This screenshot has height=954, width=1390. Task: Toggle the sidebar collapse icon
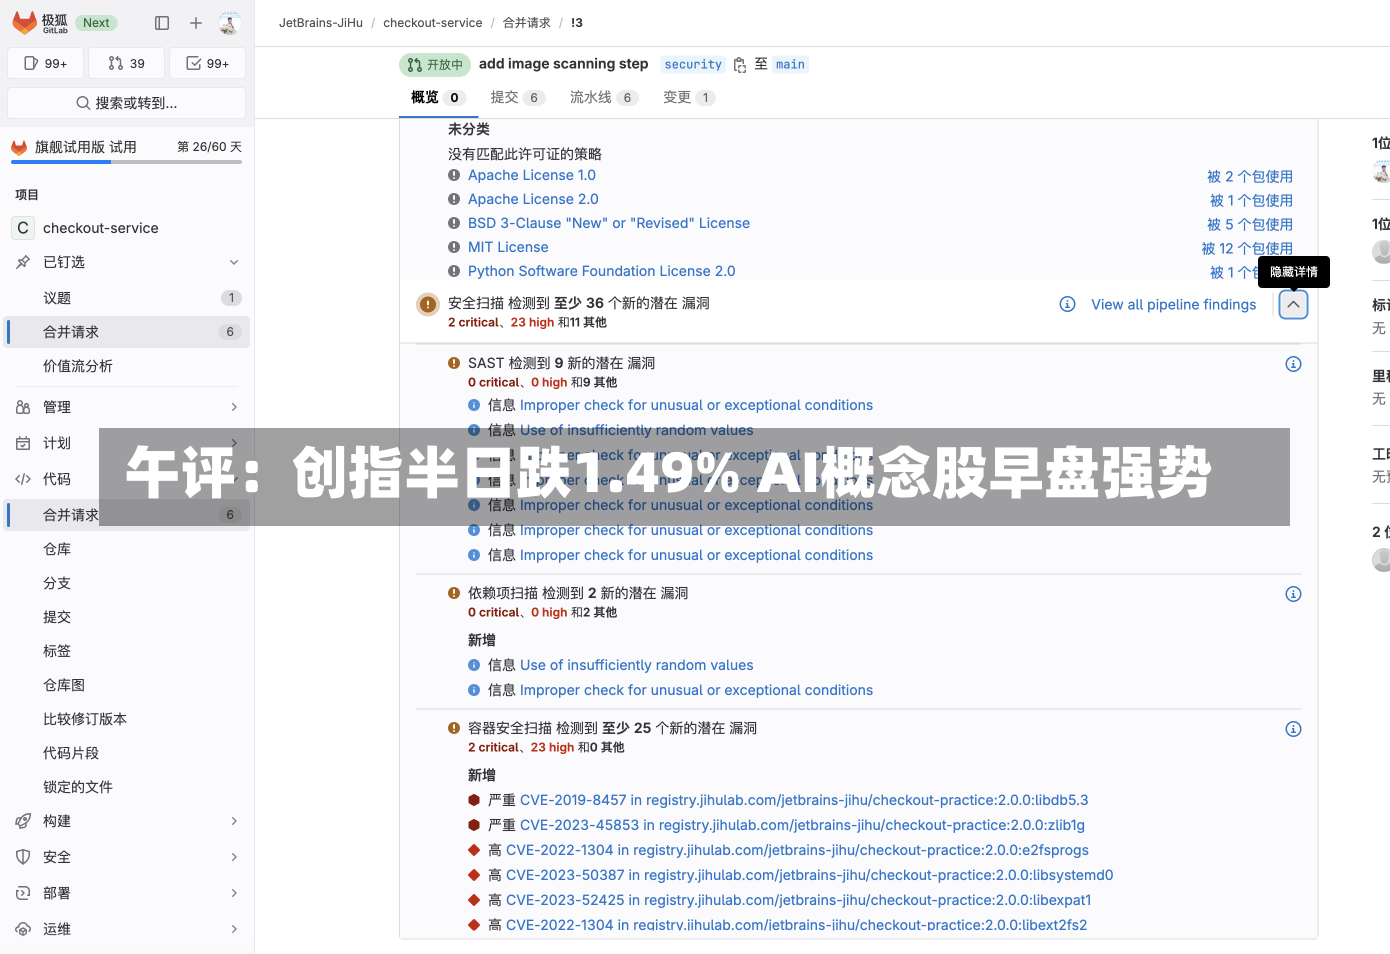pyautogui.click(x=162, y=23)
